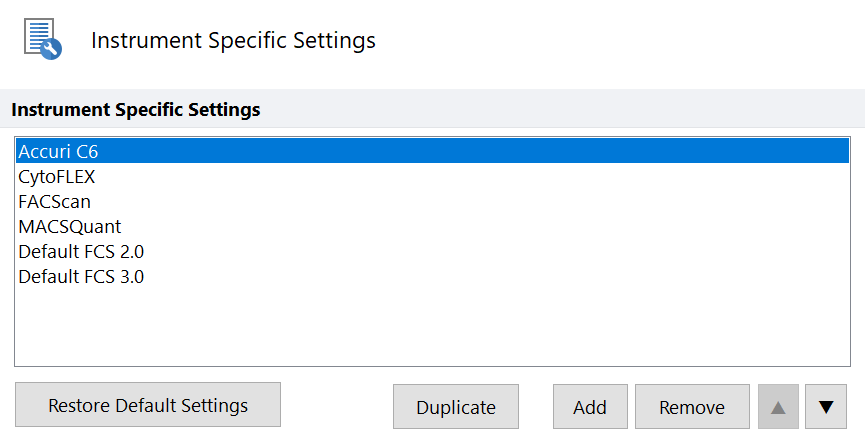
Task: Highlight Default FCS 3.0 in list
Action: (x=81, y=277)
